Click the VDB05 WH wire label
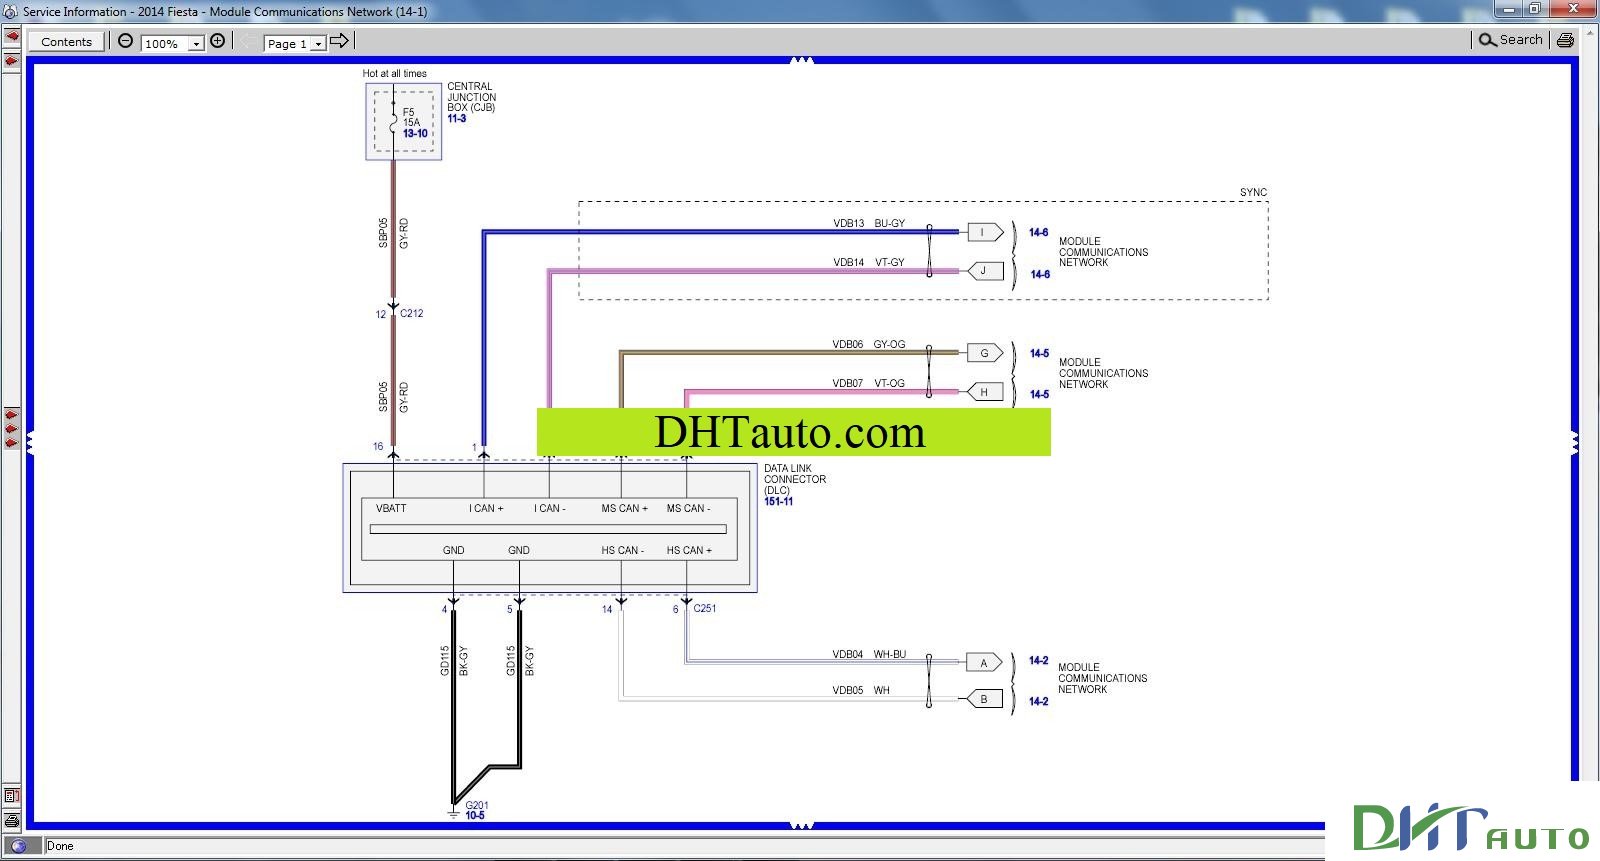The height and width of the screenshot is (861, 1600). (861, 690)
